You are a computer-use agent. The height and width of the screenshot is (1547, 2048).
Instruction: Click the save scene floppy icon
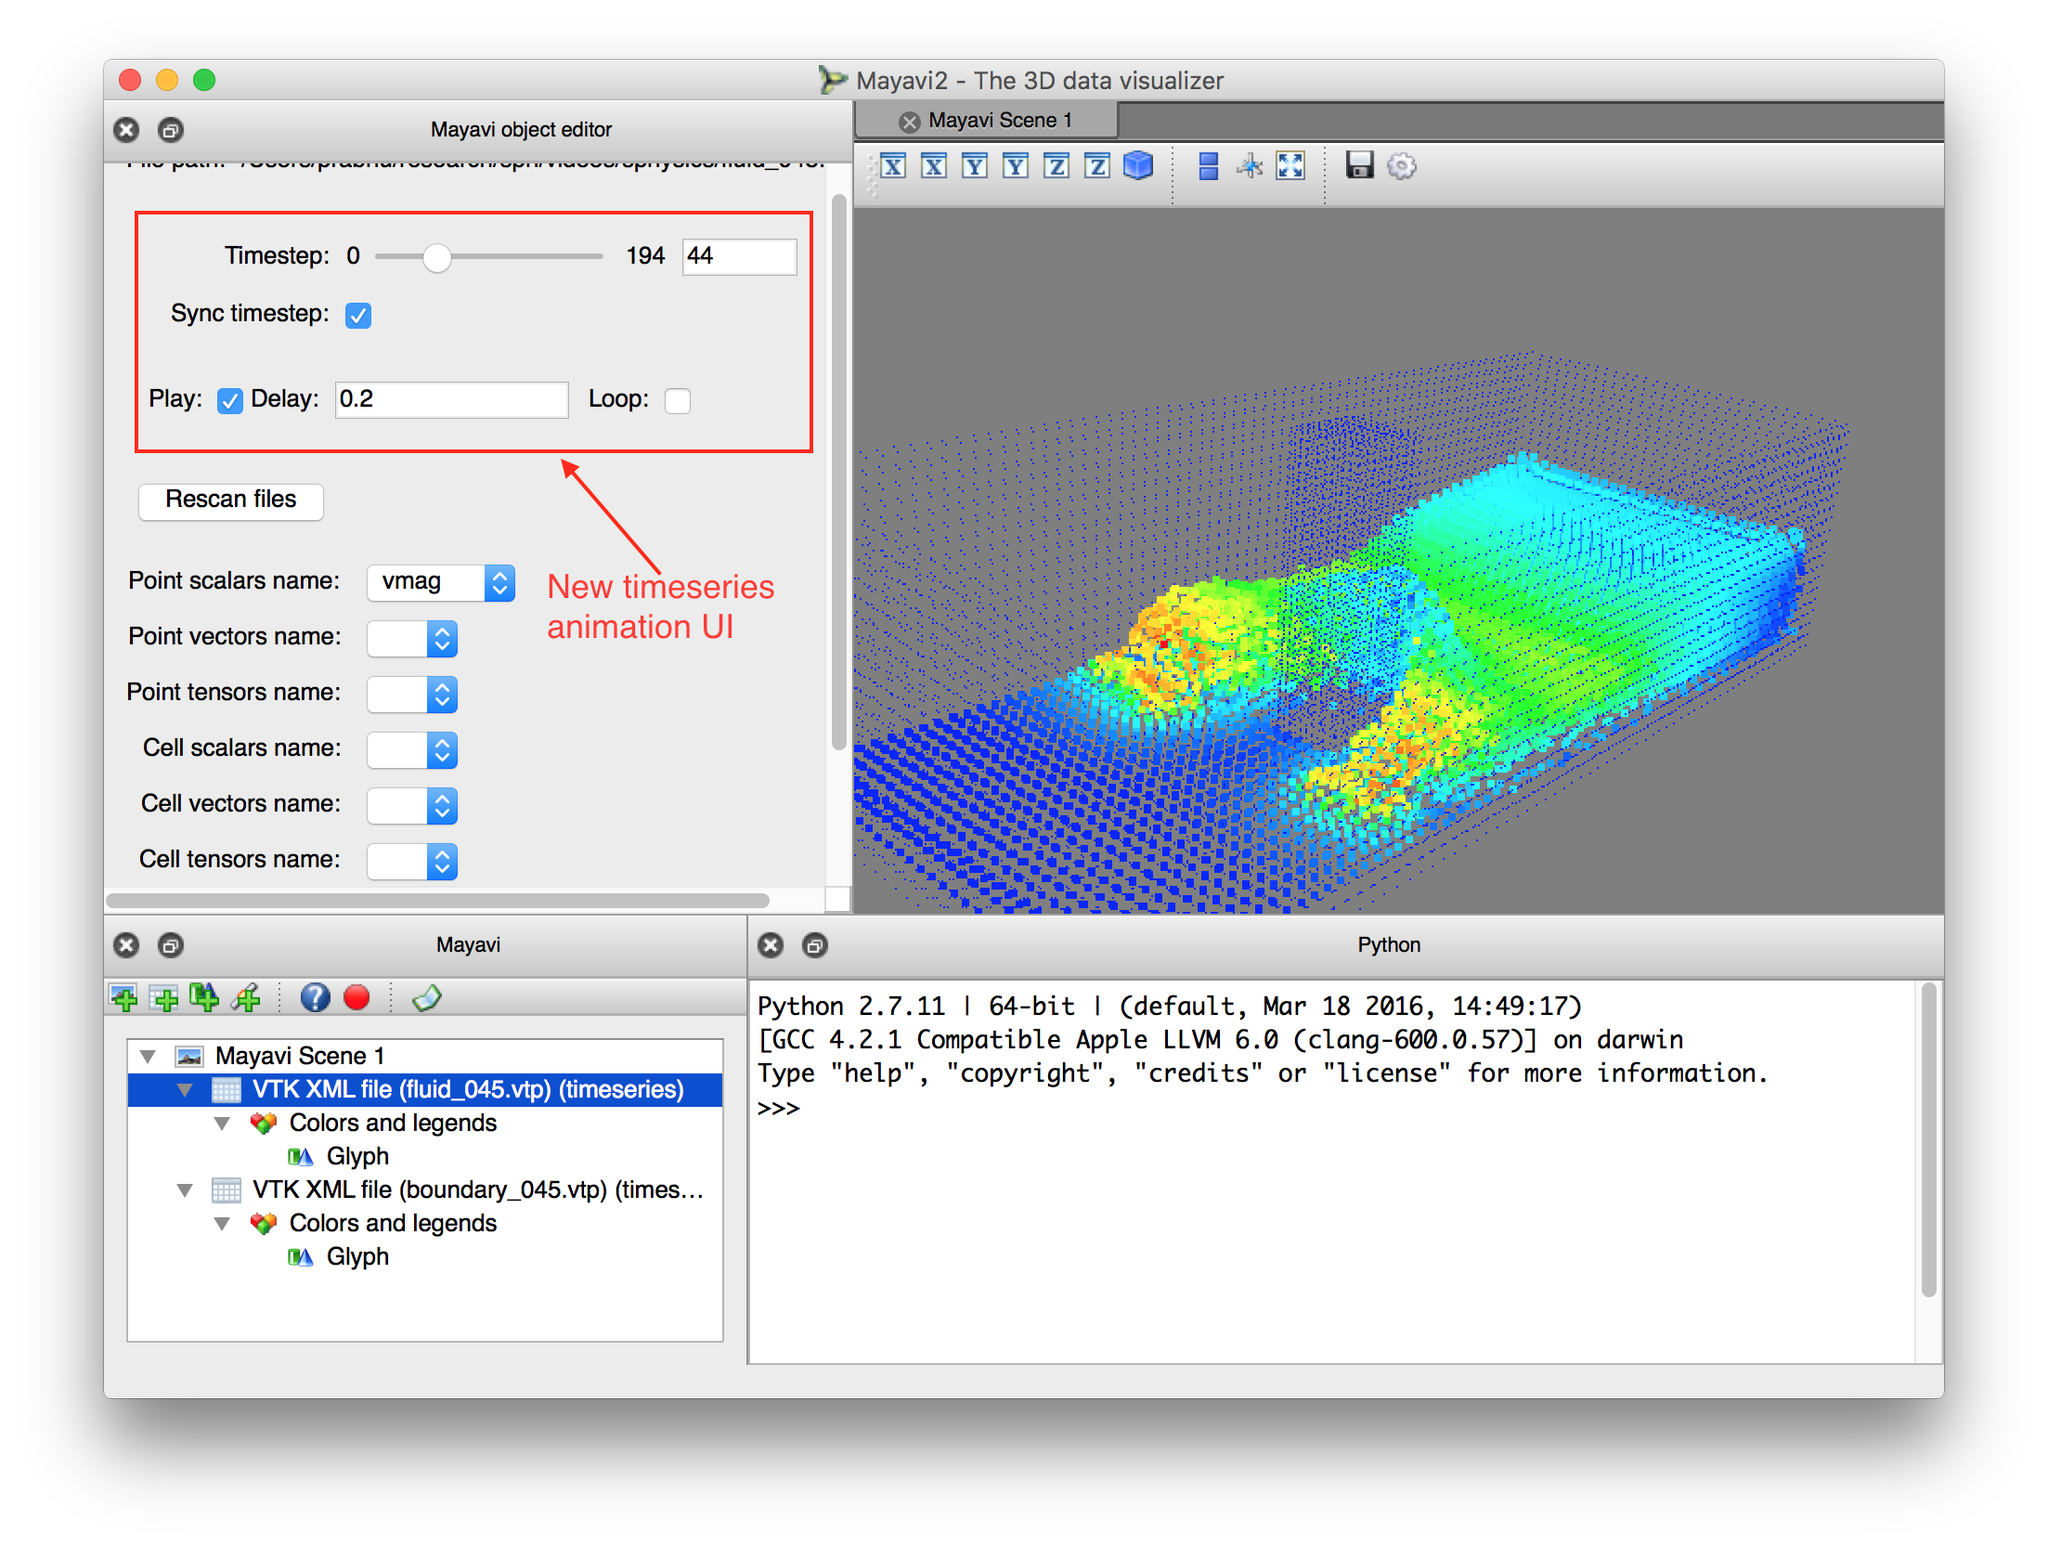click(x=1359, y=166)
